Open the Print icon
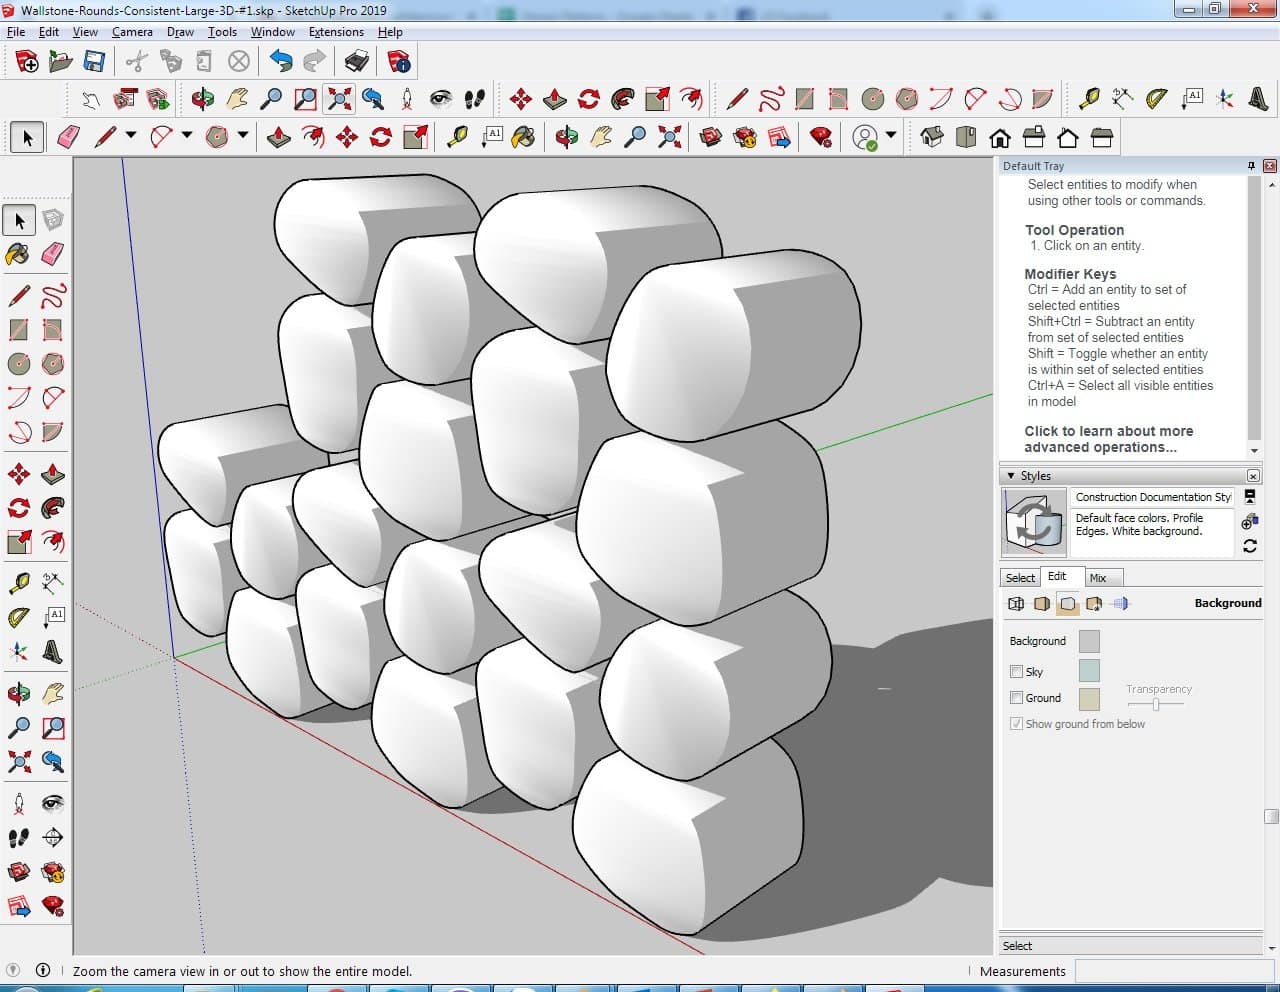Viewport: 1280px width, 992px height. pyautogui.click(x=357, y=62)
